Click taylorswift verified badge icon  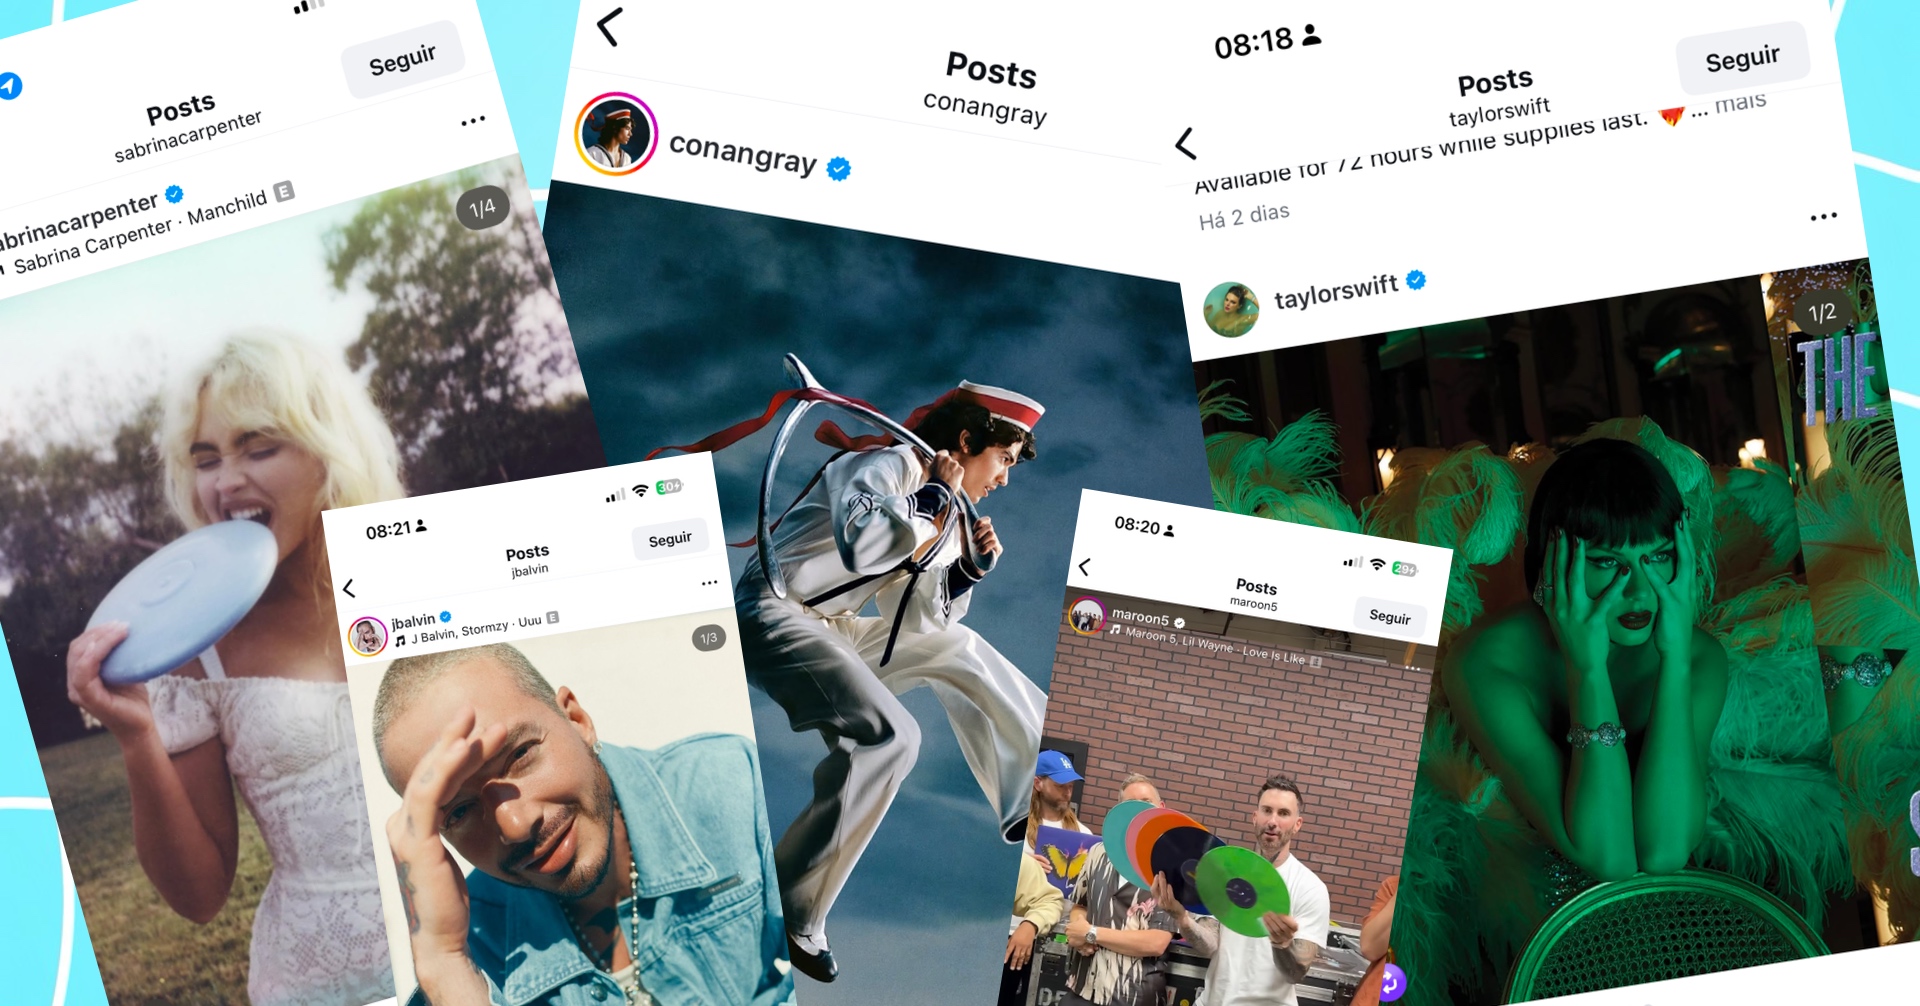click(1416, 280)
